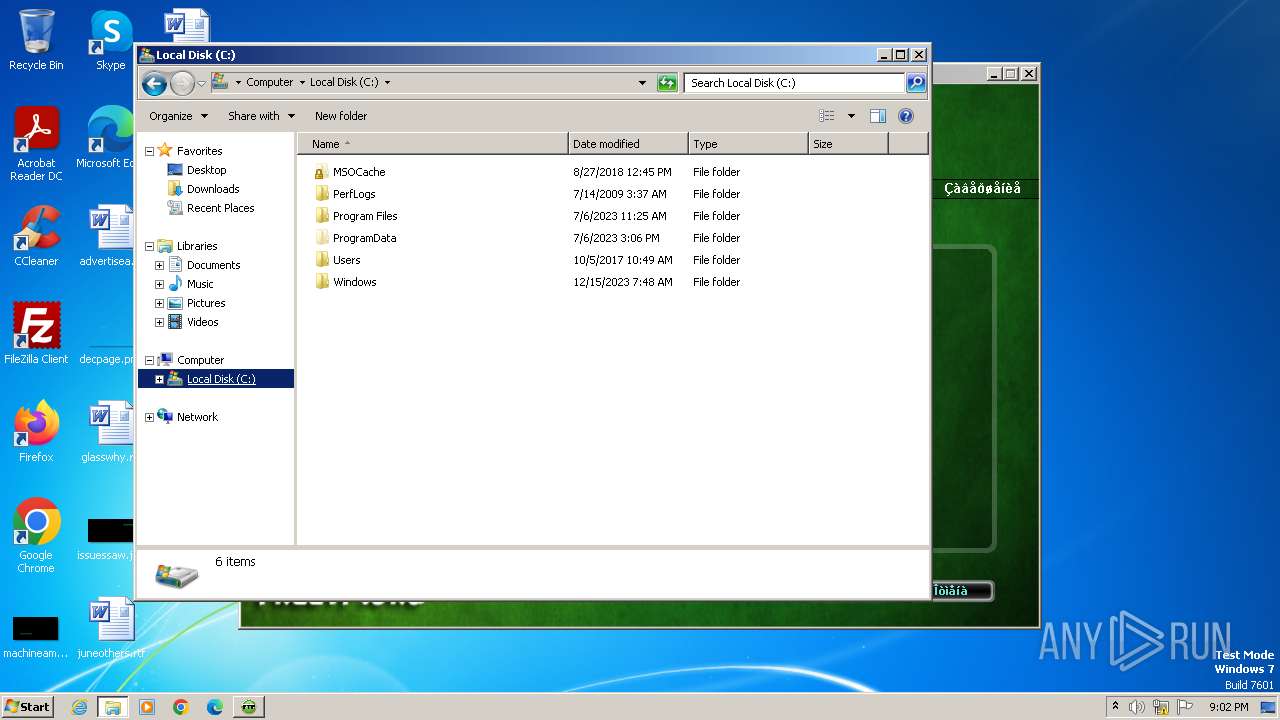This screenshot has width=1280, height=720.
Task: Open Explorer Help icon
Action: click(906, 116)
